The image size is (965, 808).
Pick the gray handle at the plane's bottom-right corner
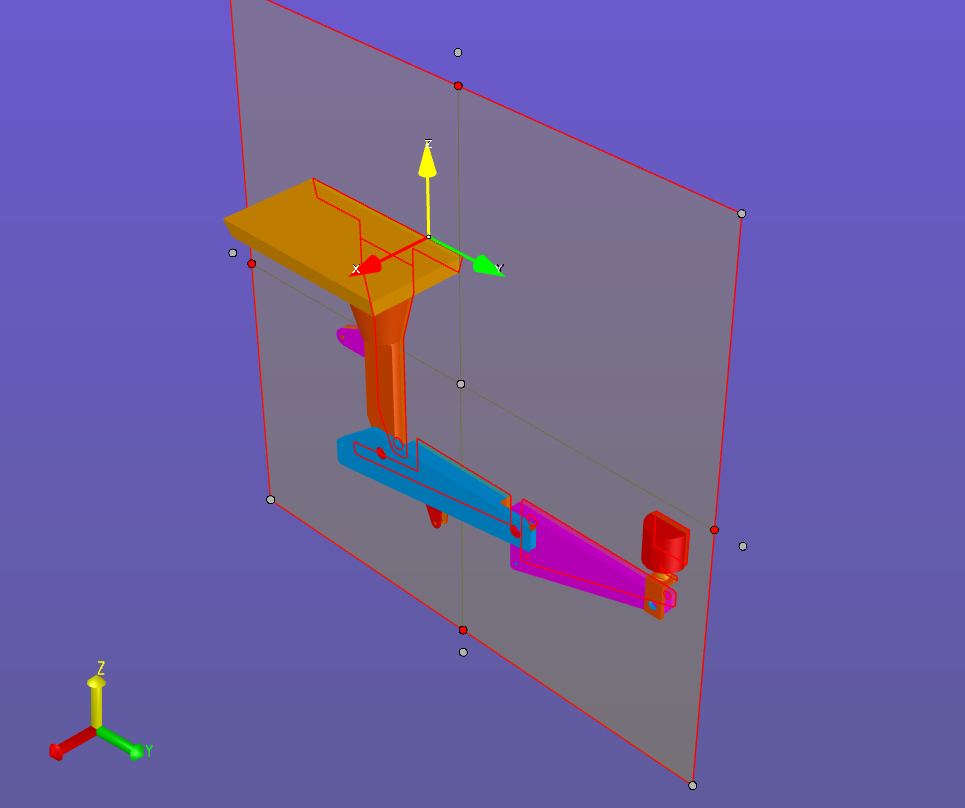692,785
